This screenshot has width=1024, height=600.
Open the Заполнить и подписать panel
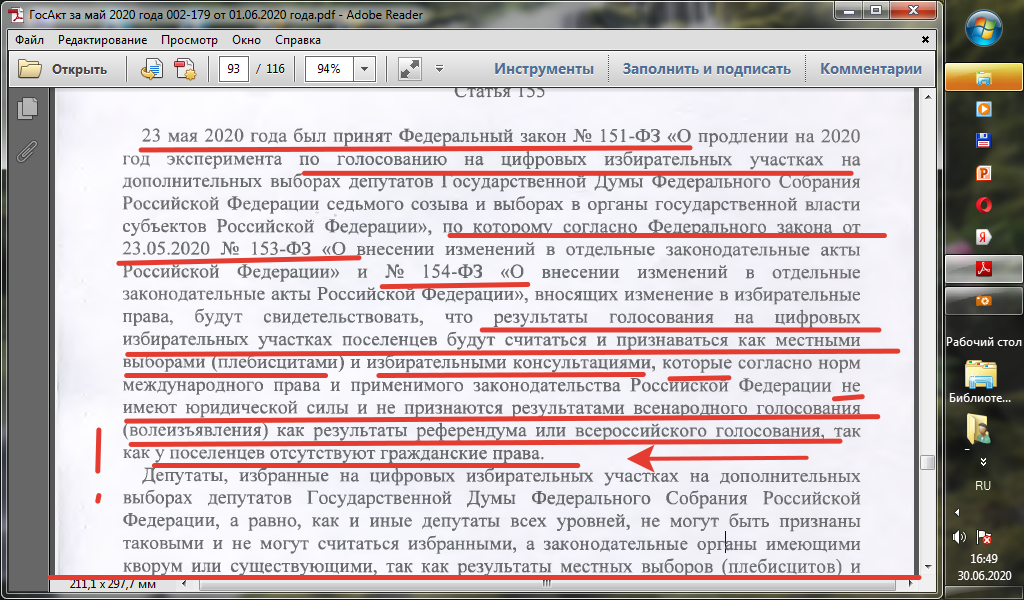pos(707,69)
